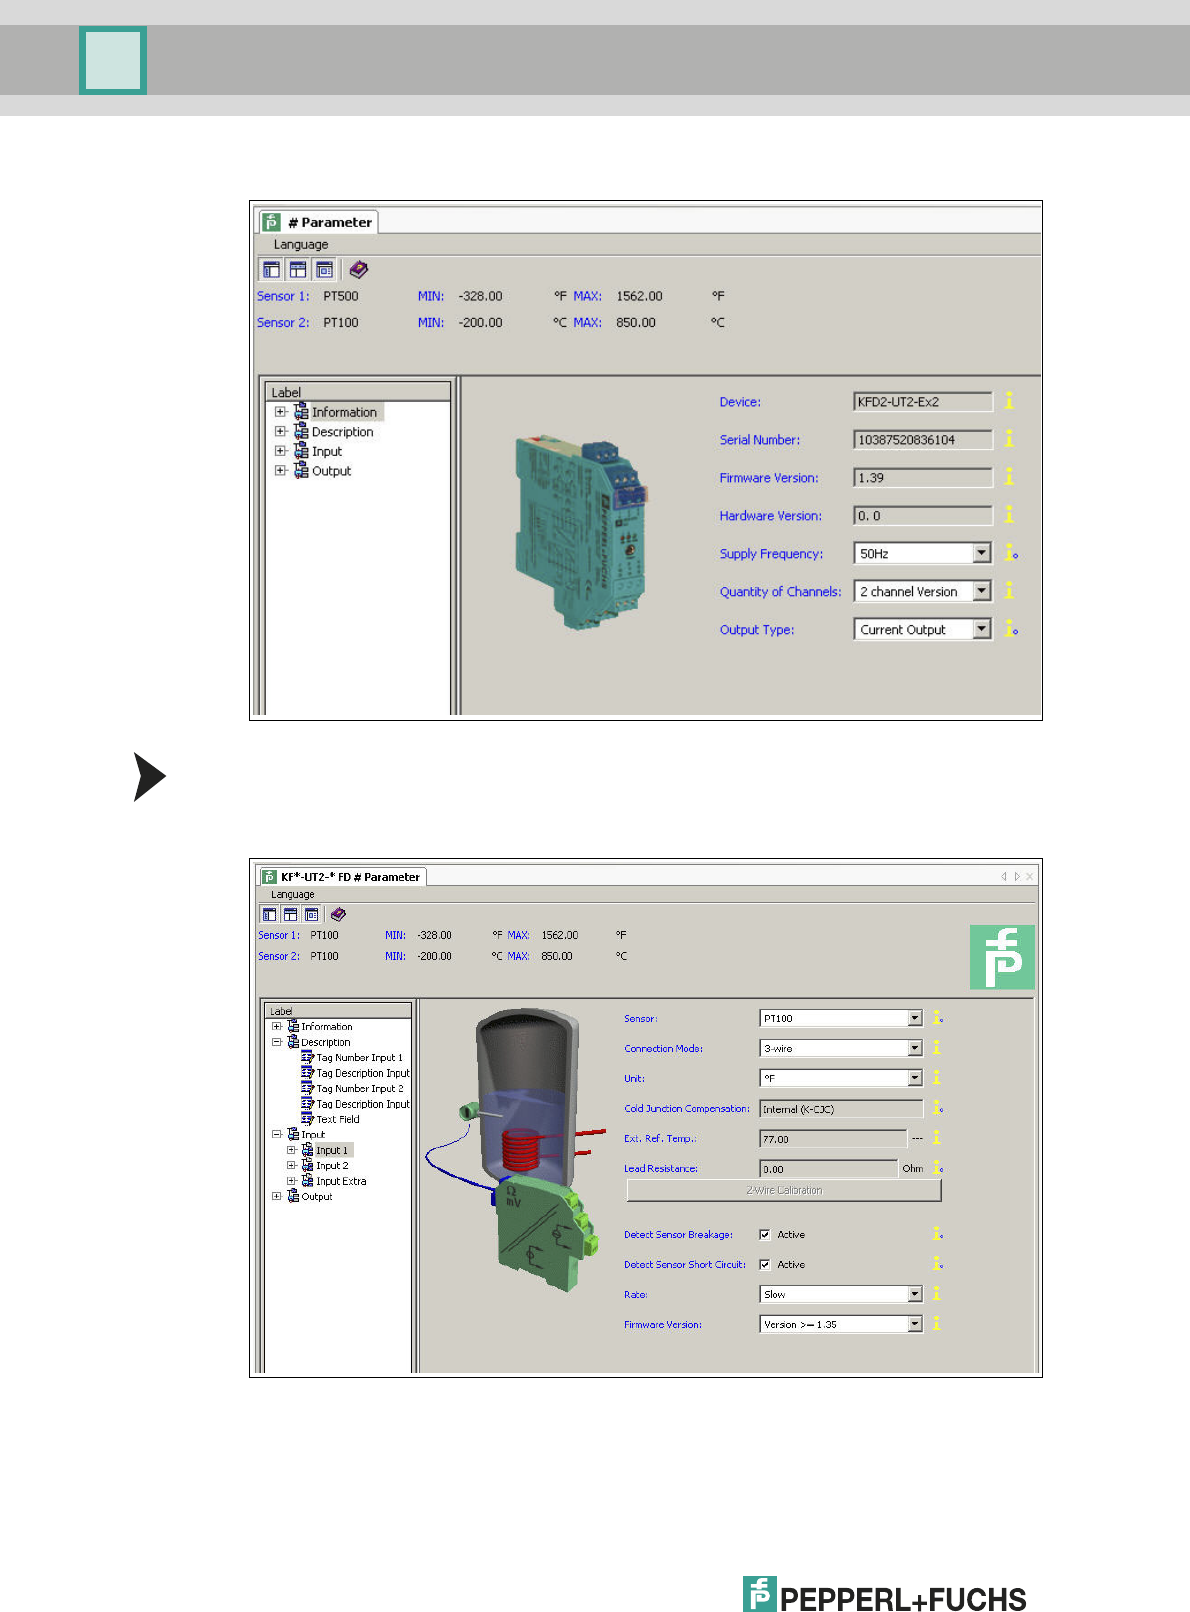
Task: Click info icon beside Supply Frequency
Action: coord(1011,553)
